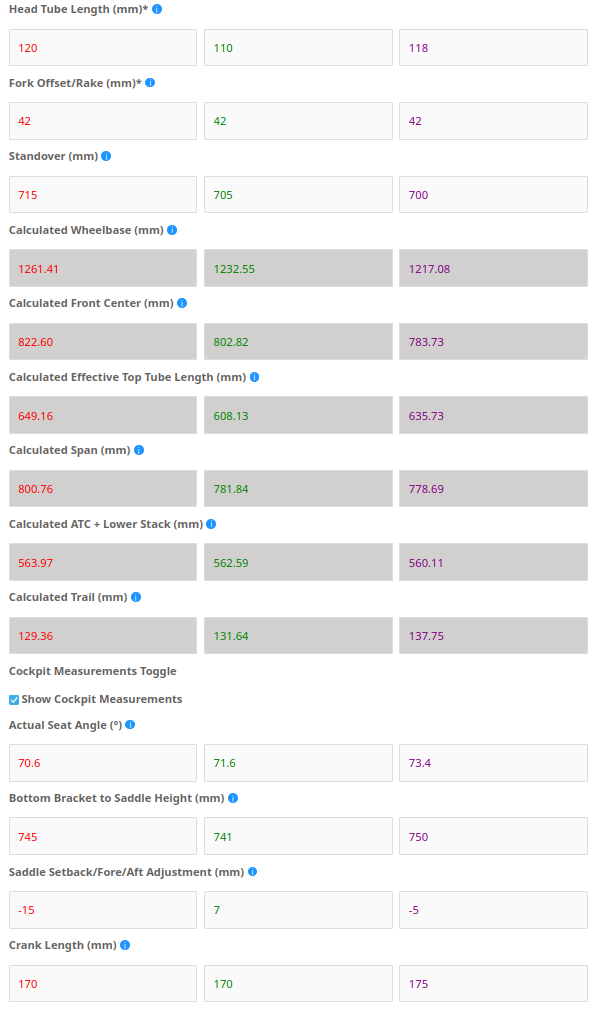The image size is (597, 1009).
Task: Select green Saddle Height field showing 741
Action: coord(298,837)
